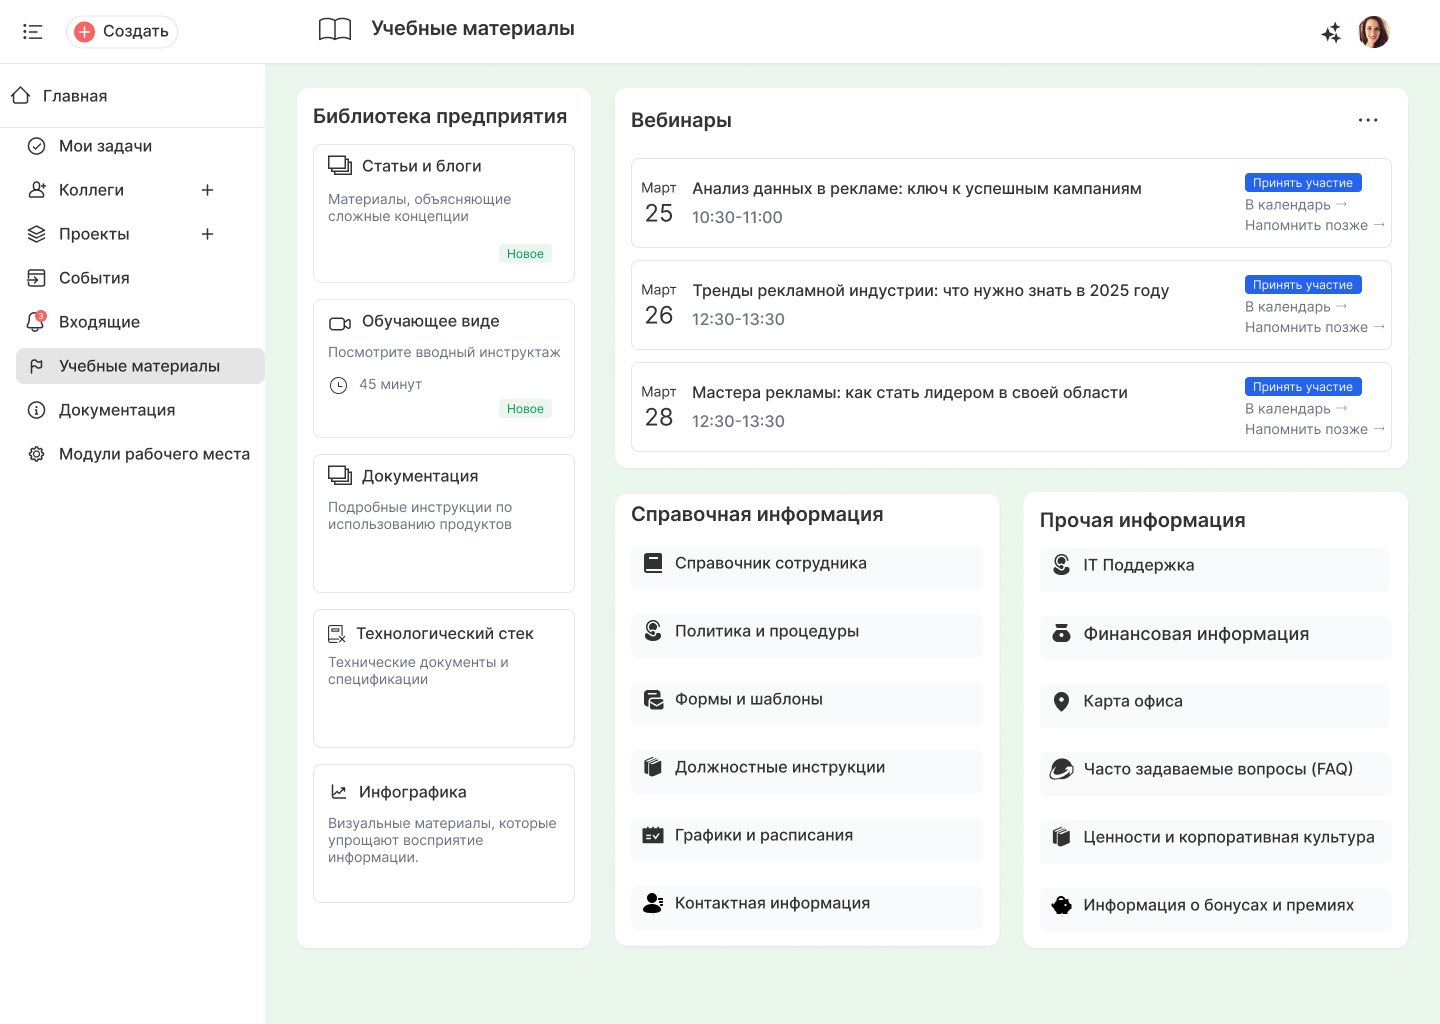Click В календарь link for March 26 webinar
This screenshot has height=1024, width=1440.
1296,307
